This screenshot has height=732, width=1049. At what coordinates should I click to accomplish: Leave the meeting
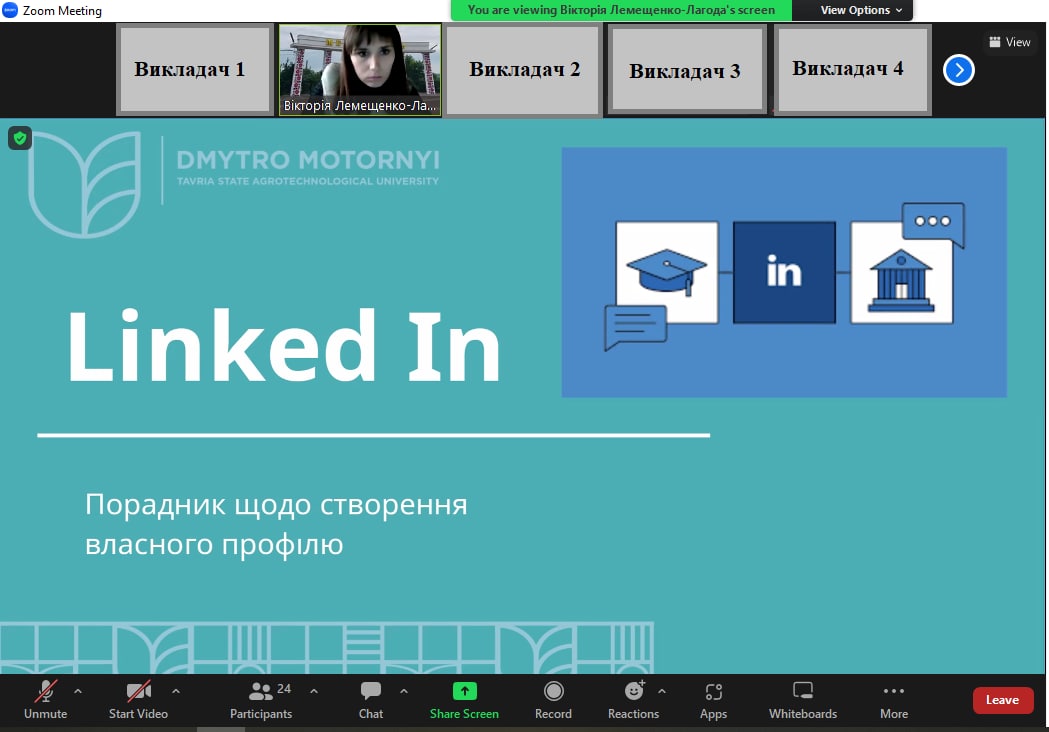point(1002,700)
